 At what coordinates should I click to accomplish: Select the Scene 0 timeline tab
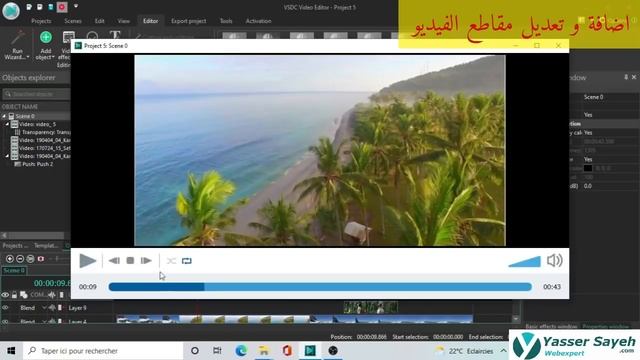pyautogui.click(x=14, y=271)
